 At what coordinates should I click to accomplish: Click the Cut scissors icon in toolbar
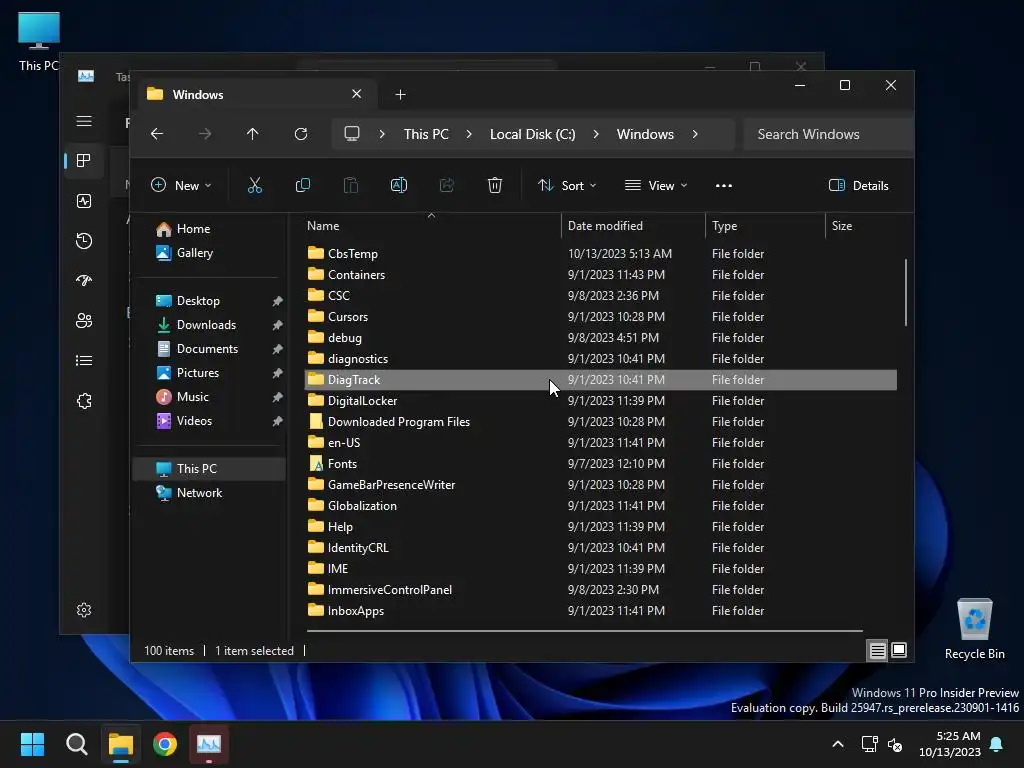(255, 186)
